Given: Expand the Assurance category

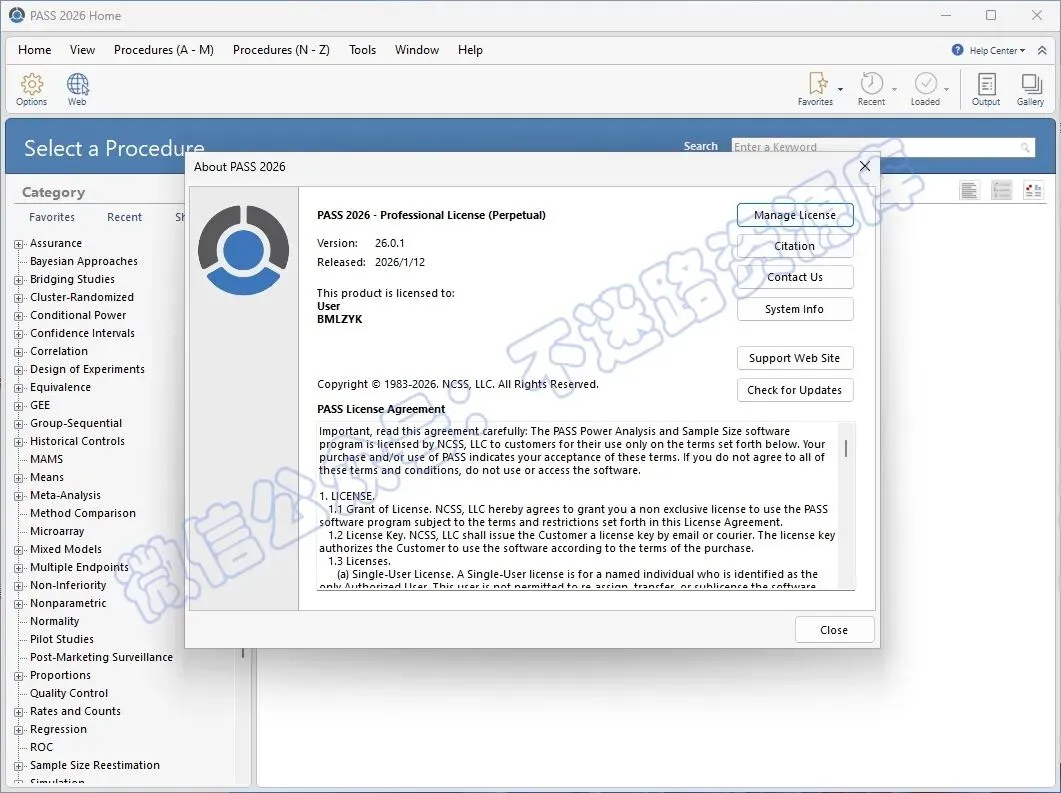Looking at the screenshot, I should (19, 244).
